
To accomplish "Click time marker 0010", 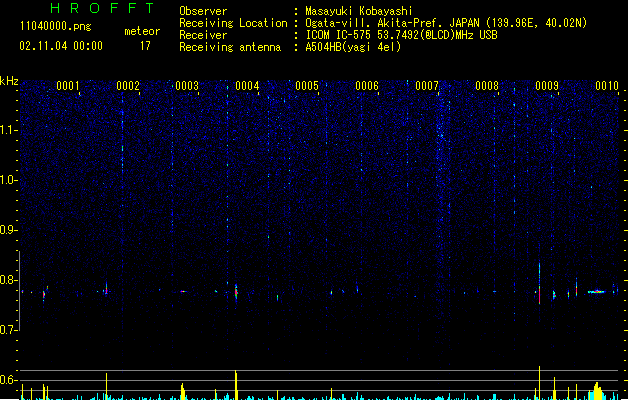I will point(607,86).
